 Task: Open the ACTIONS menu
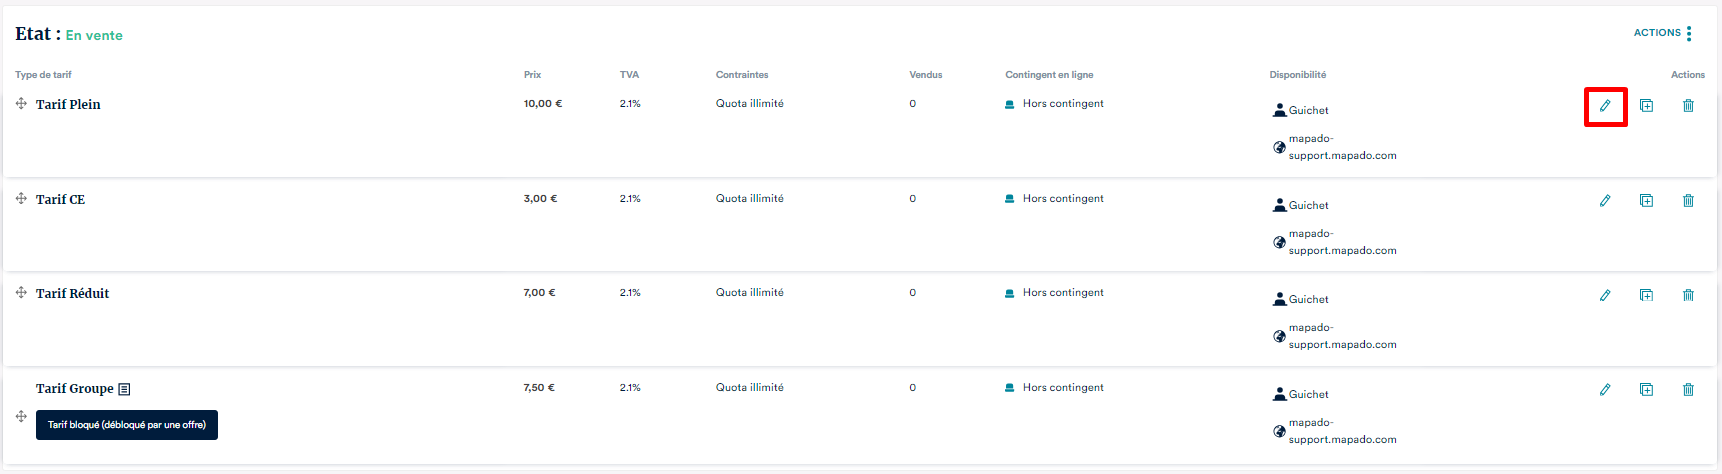tap(1663, 33)
